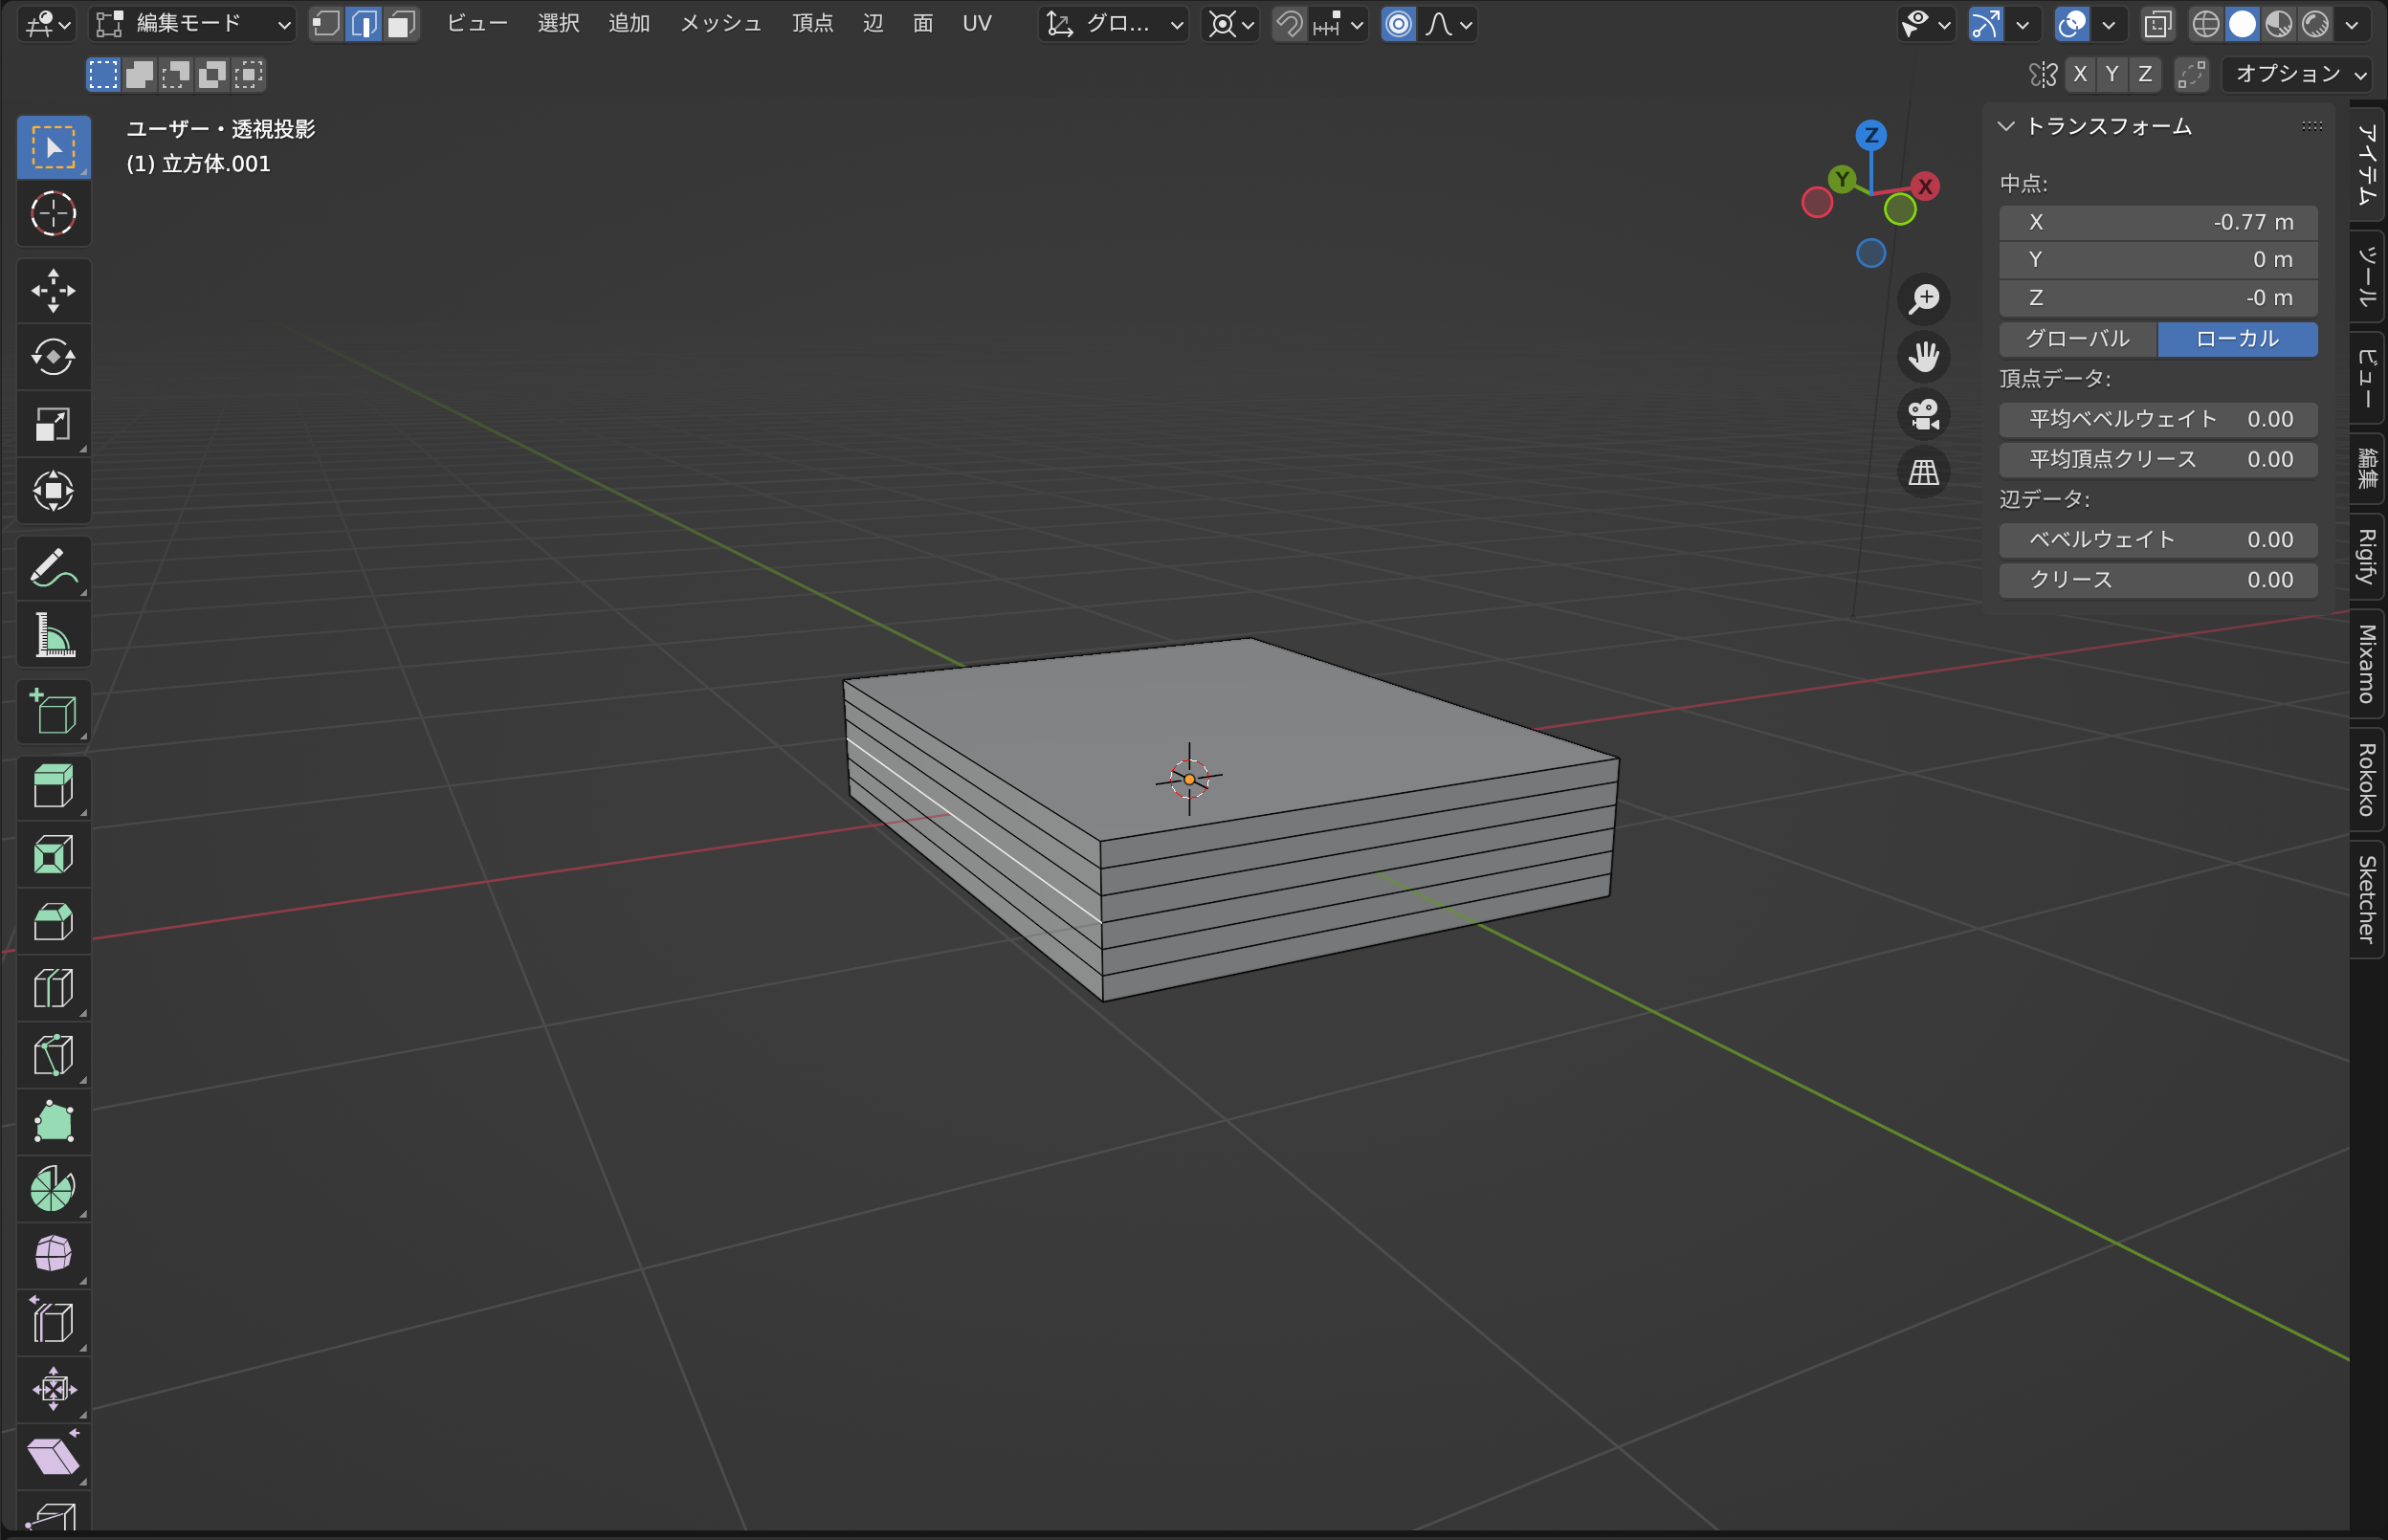Open pivot point dropdown

[1231, 23]
